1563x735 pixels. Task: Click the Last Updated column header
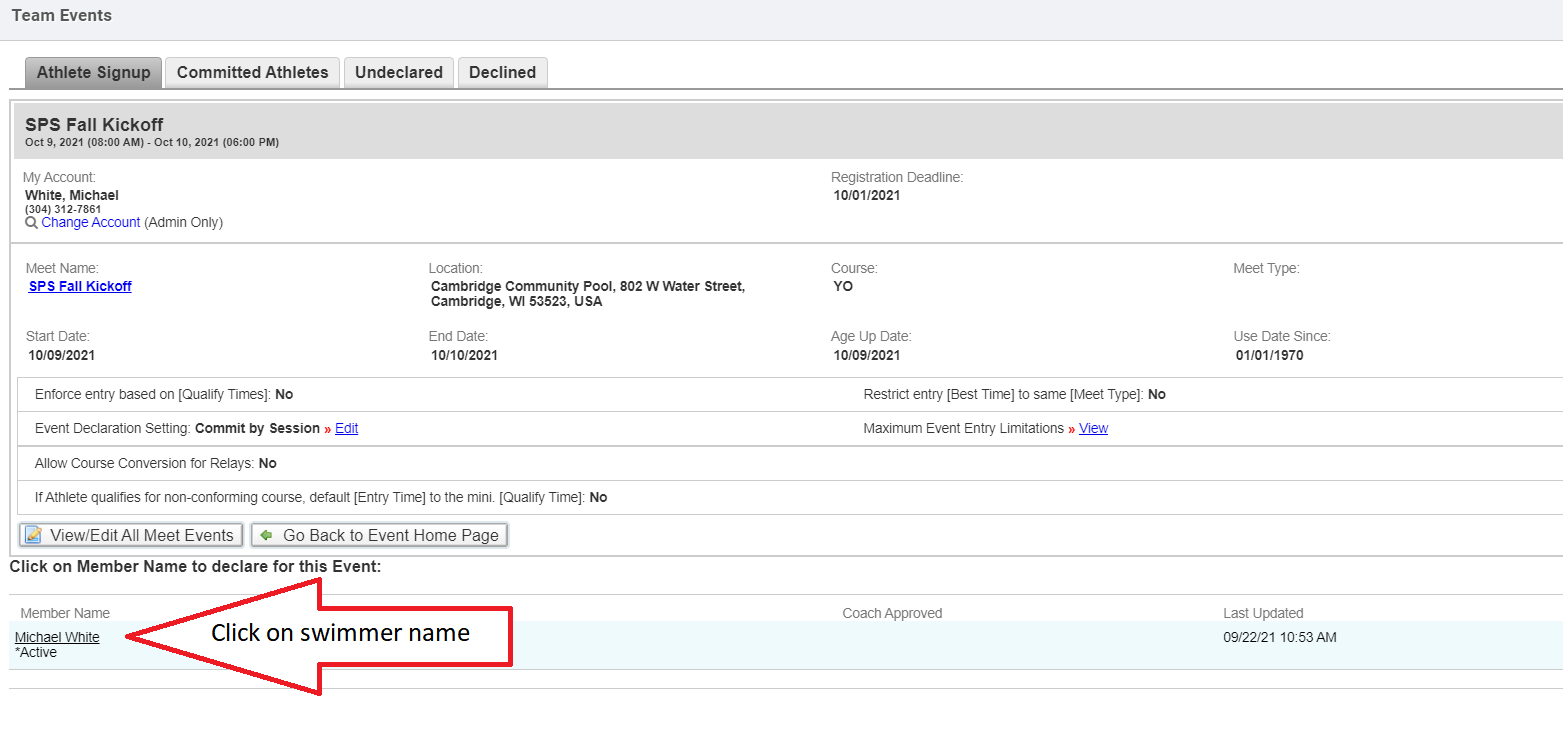click(1263, 613)
